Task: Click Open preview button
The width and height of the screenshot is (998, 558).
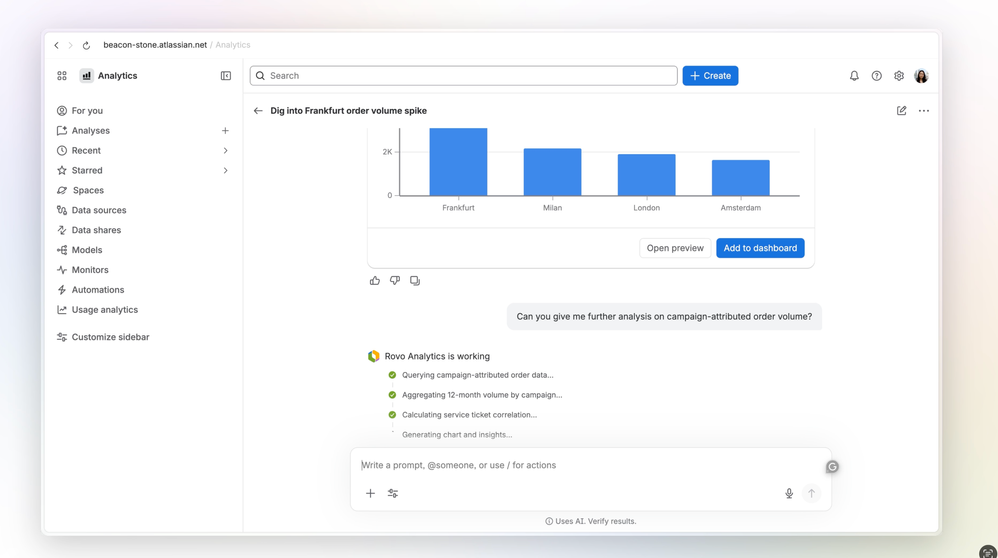Action: (675, 248)
